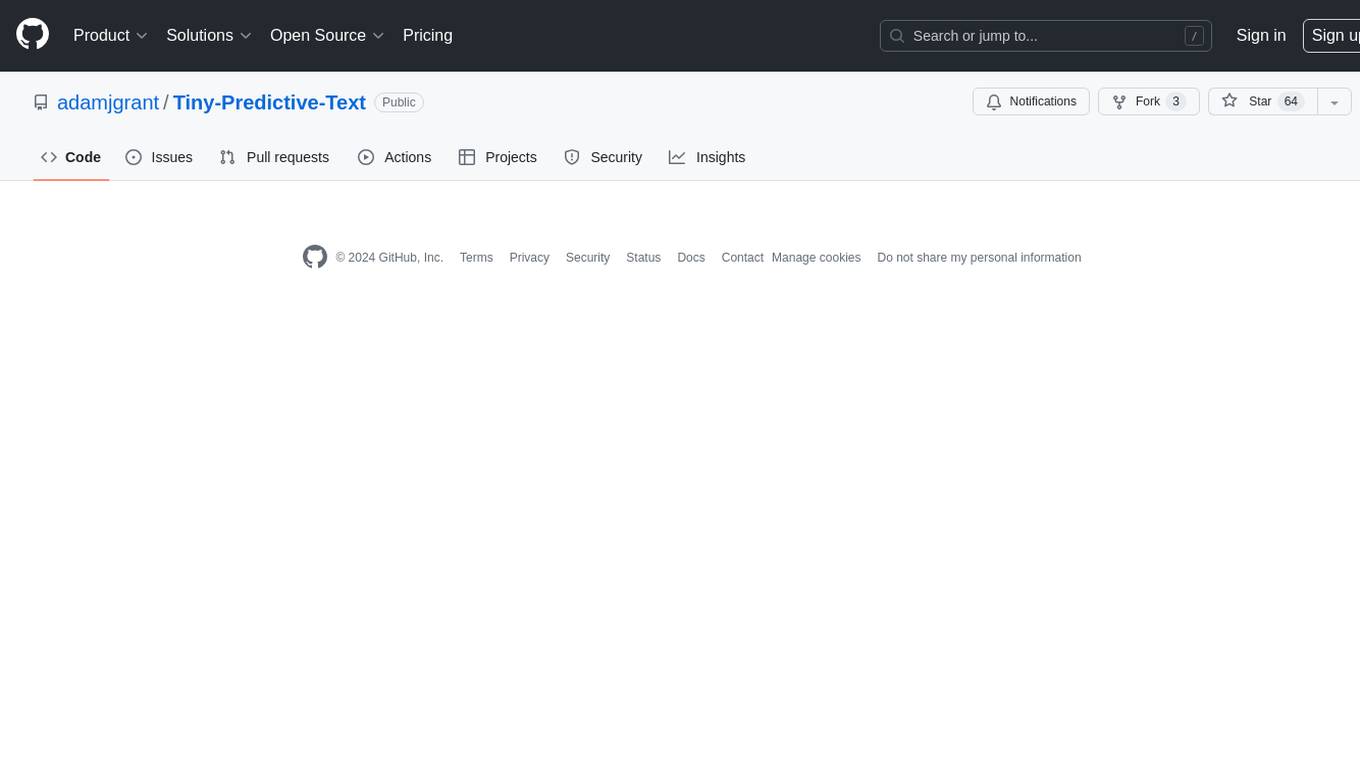The width and height of the screenshot is (1360, 764).
Task: Click the GitHub logo in footer
Action: tap(315, 257)
